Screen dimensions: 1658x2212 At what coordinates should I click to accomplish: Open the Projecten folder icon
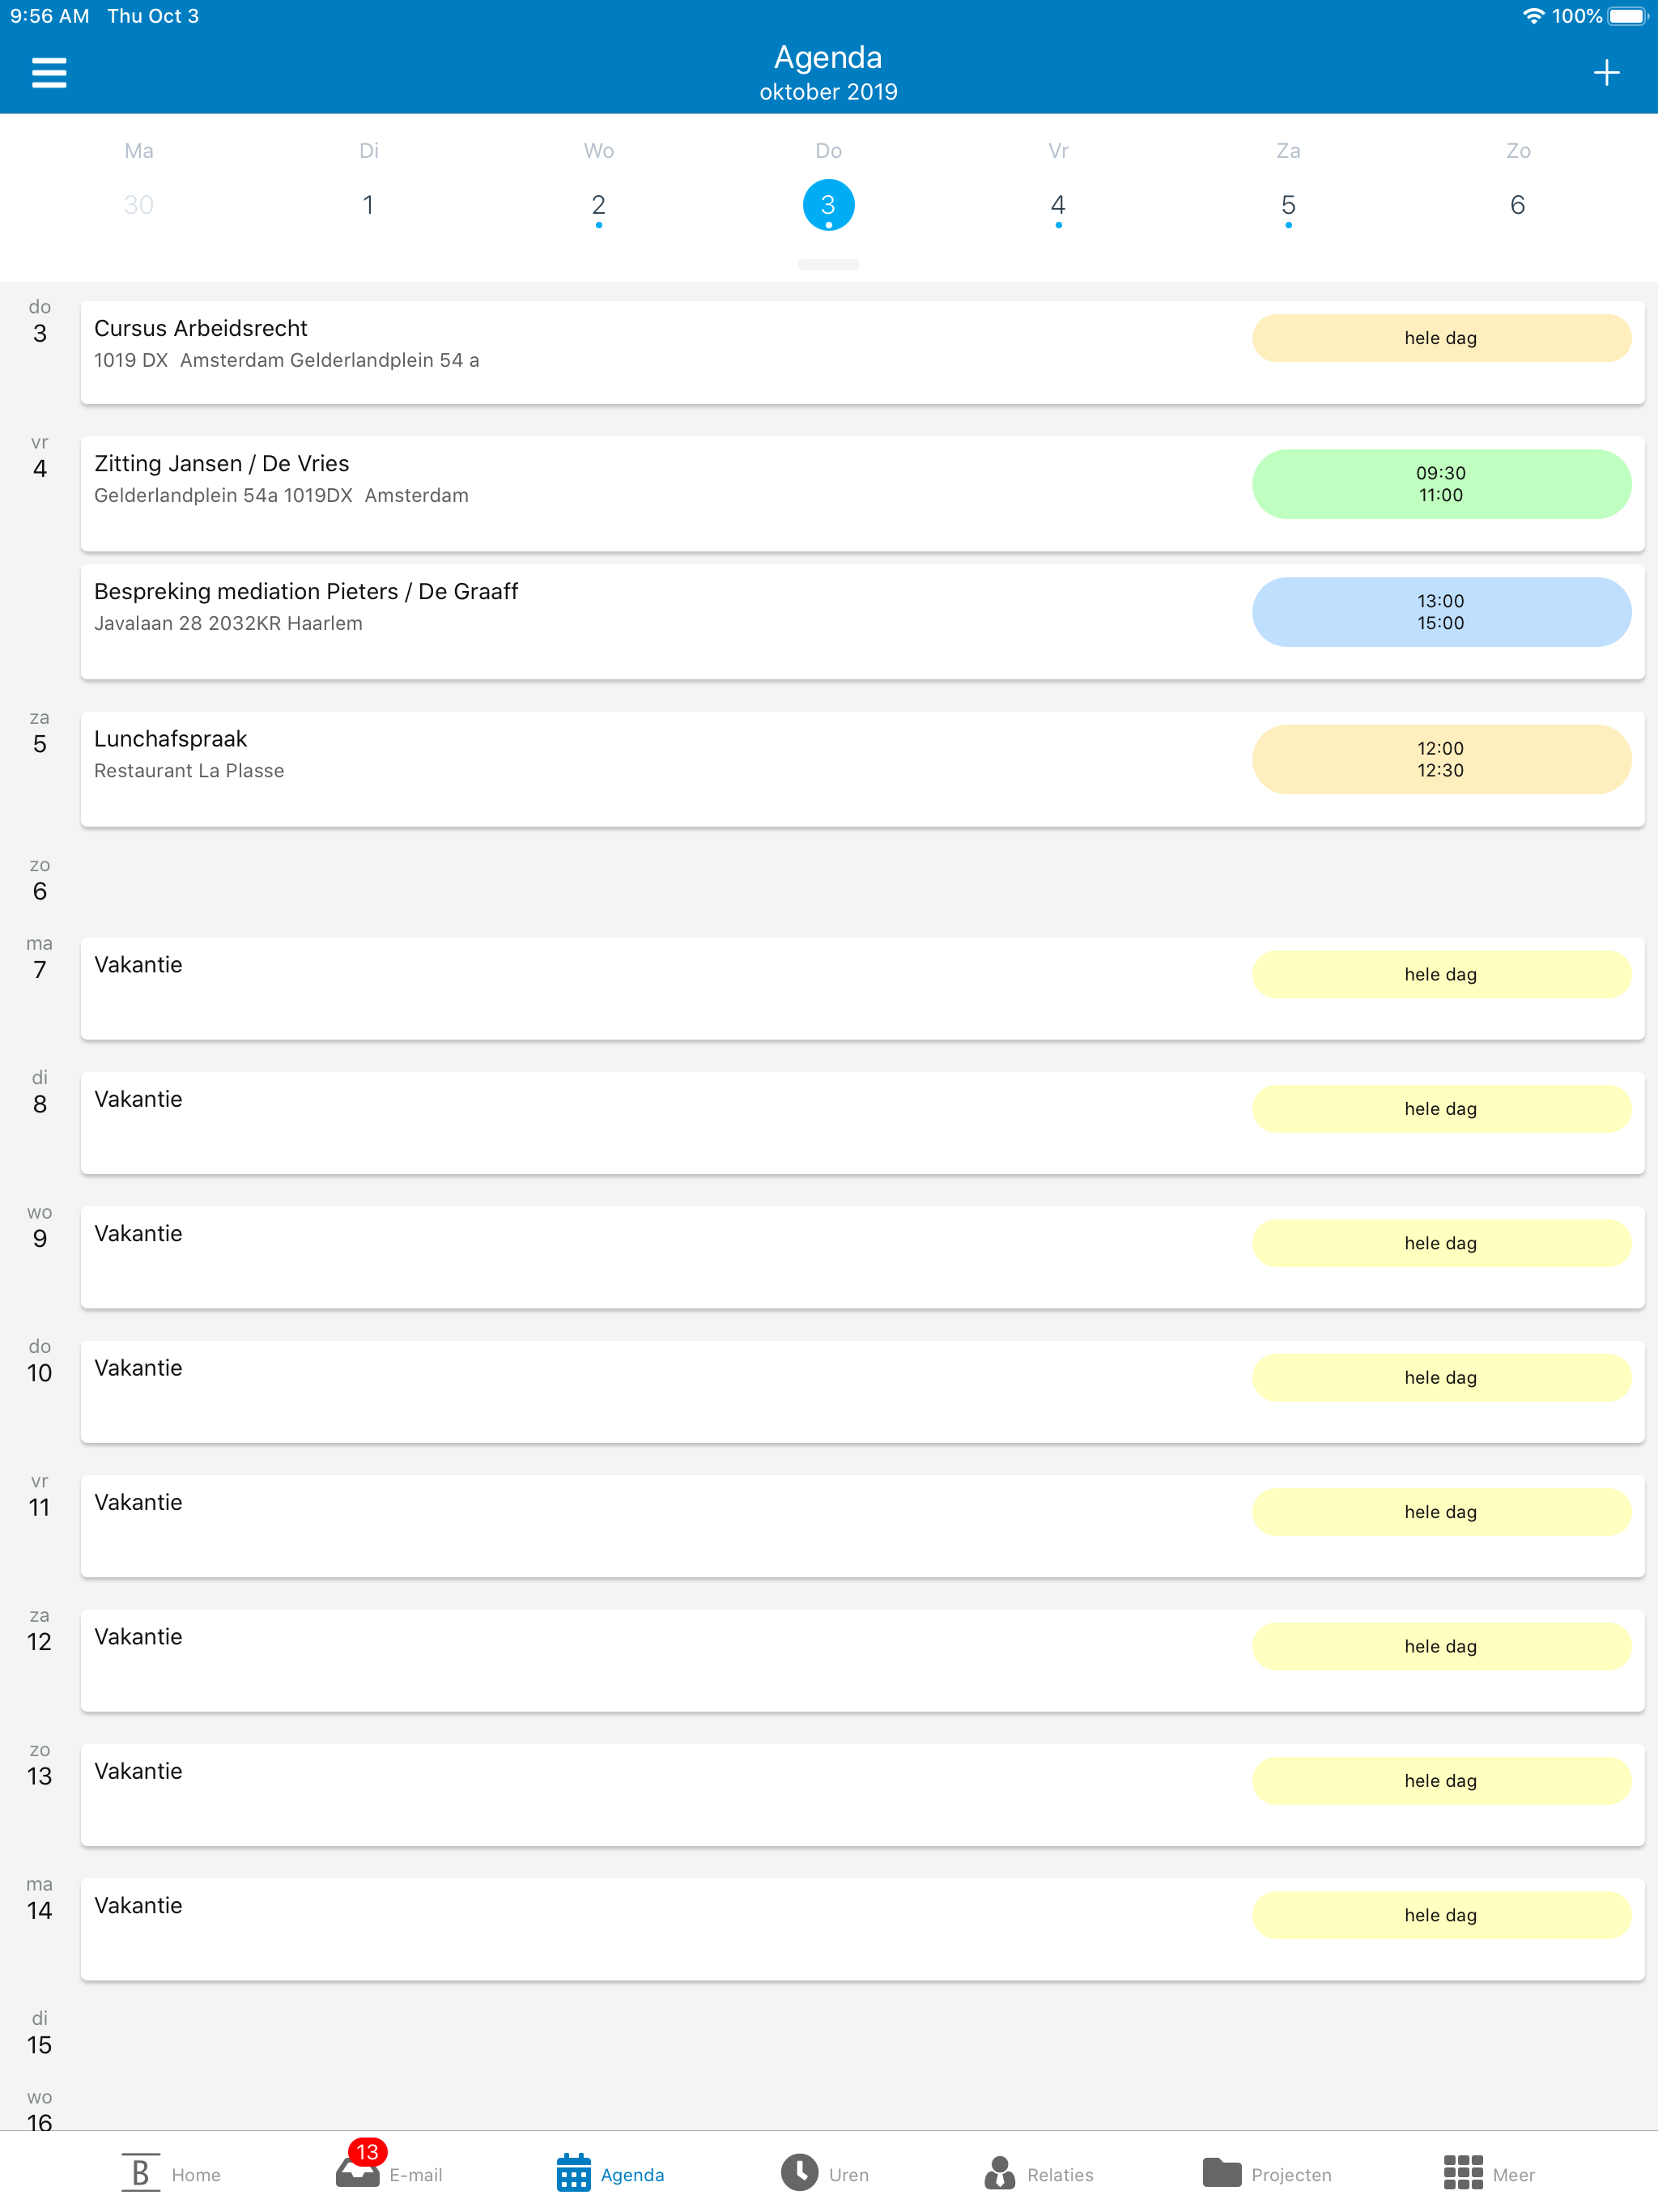1221,2173
